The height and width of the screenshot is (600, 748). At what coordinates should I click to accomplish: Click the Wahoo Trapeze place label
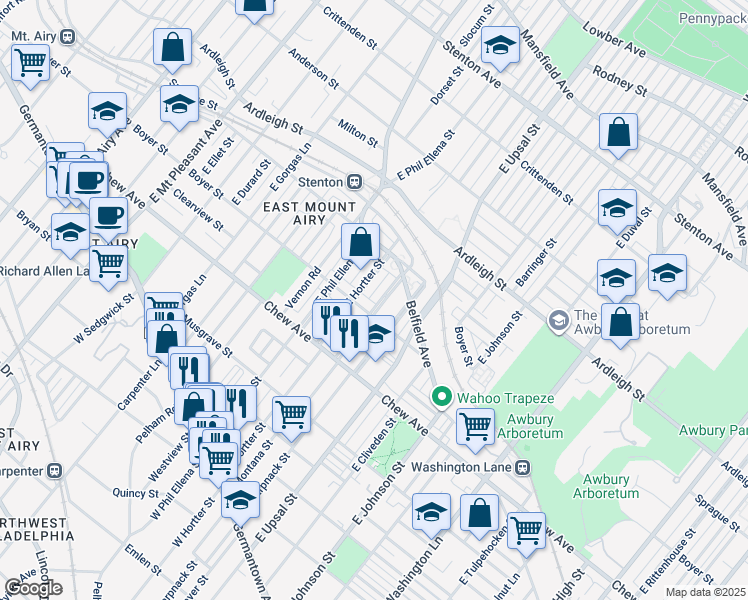coord(506,398)
